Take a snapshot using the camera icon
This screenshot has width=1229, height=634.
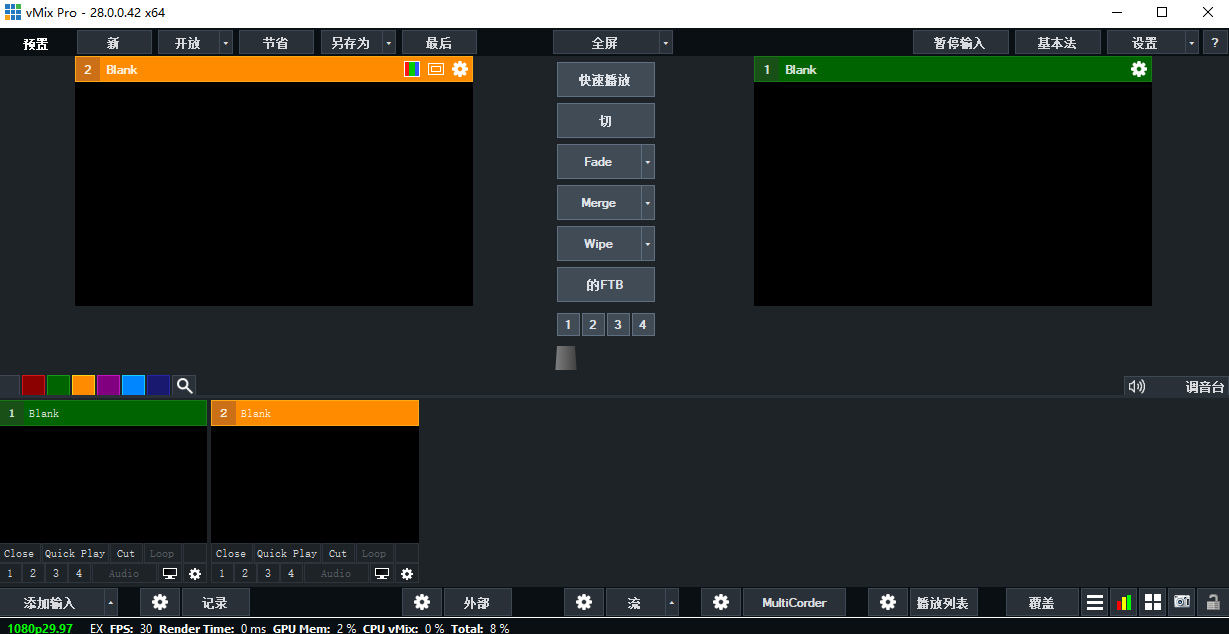click(1182, 602)
